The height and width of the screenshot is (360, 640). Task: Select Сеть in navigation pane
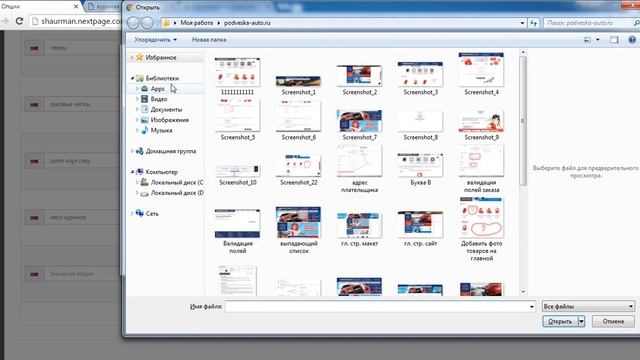point(152,214)
